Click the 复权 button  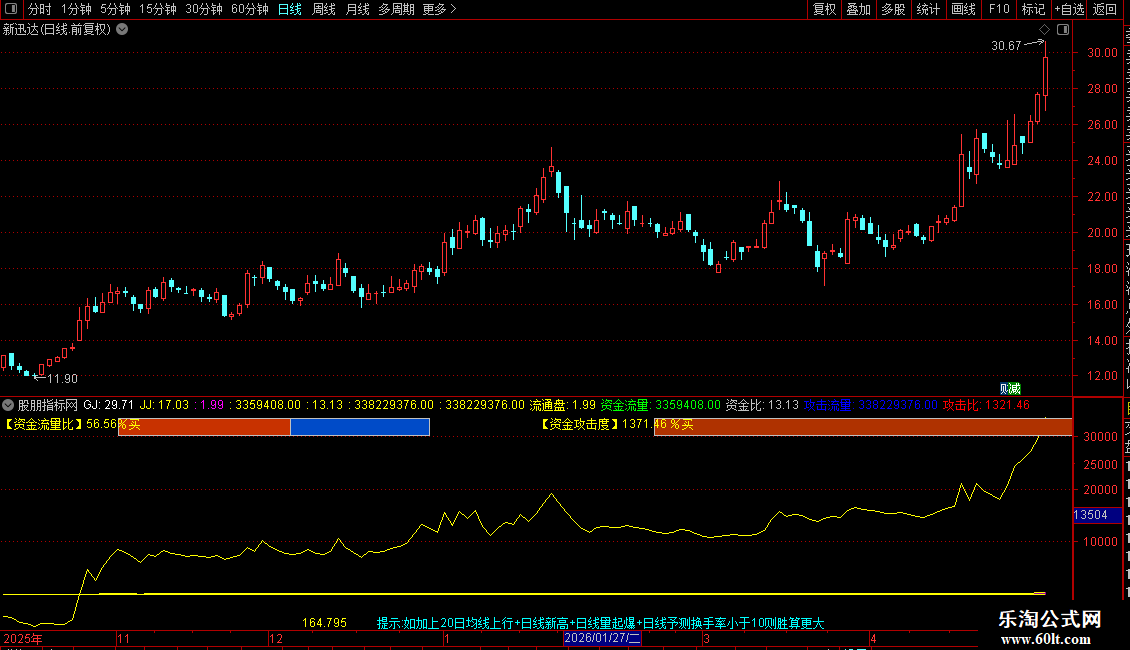pos(824,9)
